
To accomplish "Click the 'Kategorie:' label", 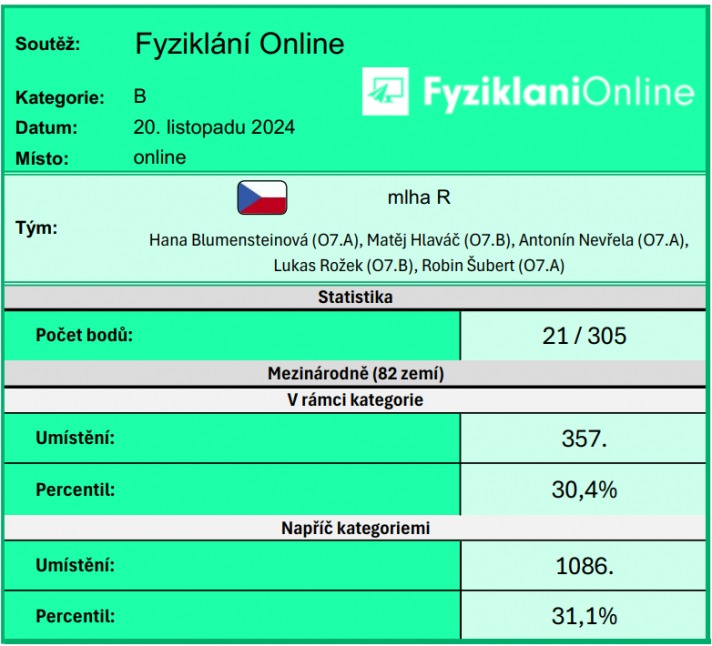I will tap(60, 98).
